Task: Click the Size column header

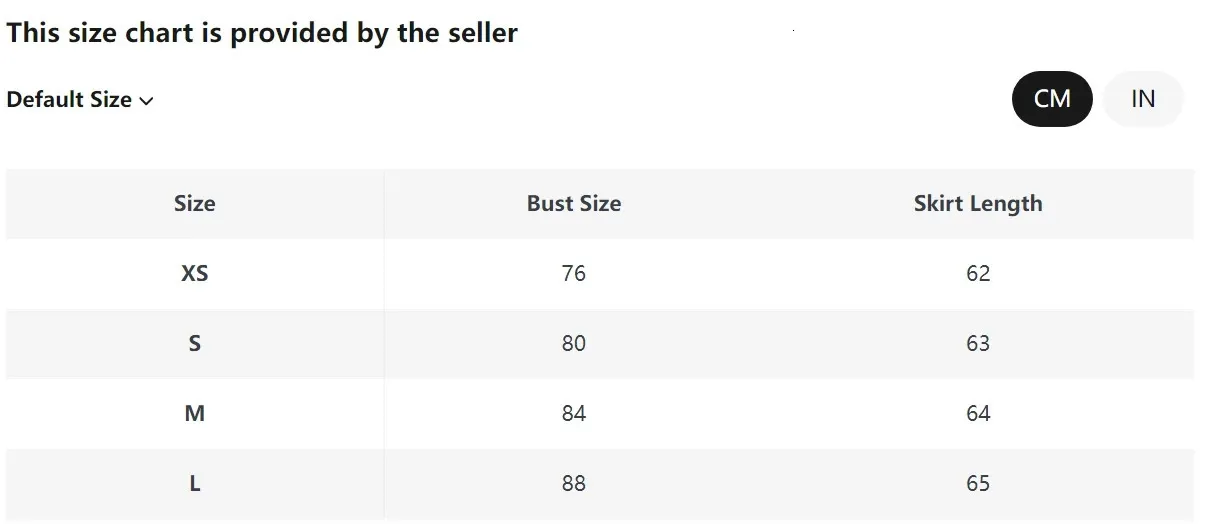Action: click(x=194, y=204)
